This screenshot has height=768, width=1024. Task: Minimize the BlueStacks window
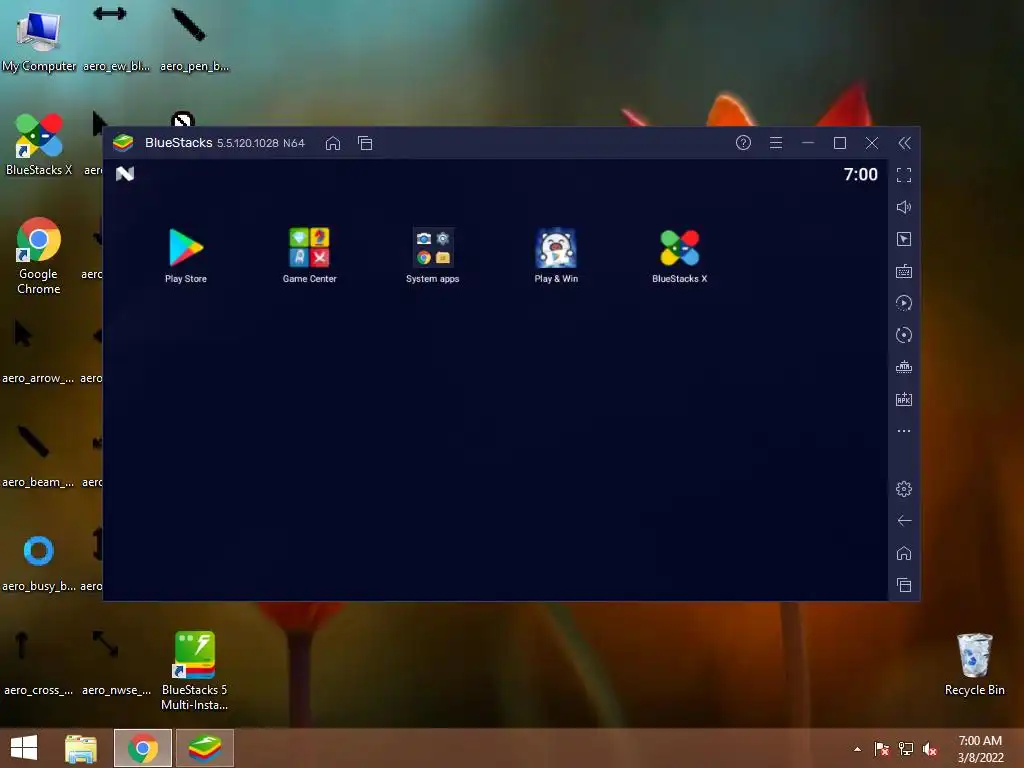tap(808, 143)
